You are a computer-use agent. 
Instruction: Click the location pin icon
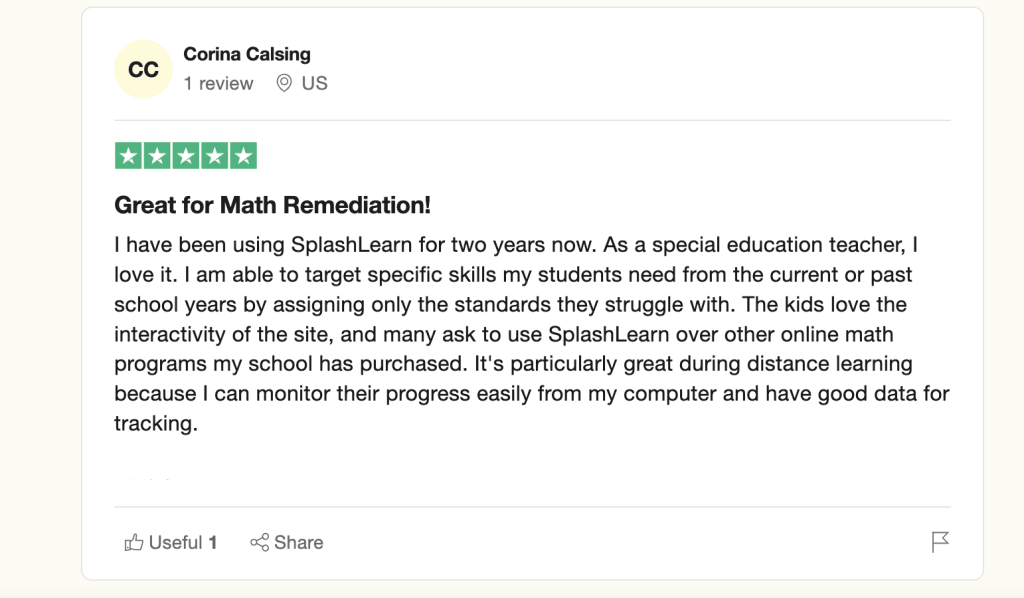pos(284,84)
